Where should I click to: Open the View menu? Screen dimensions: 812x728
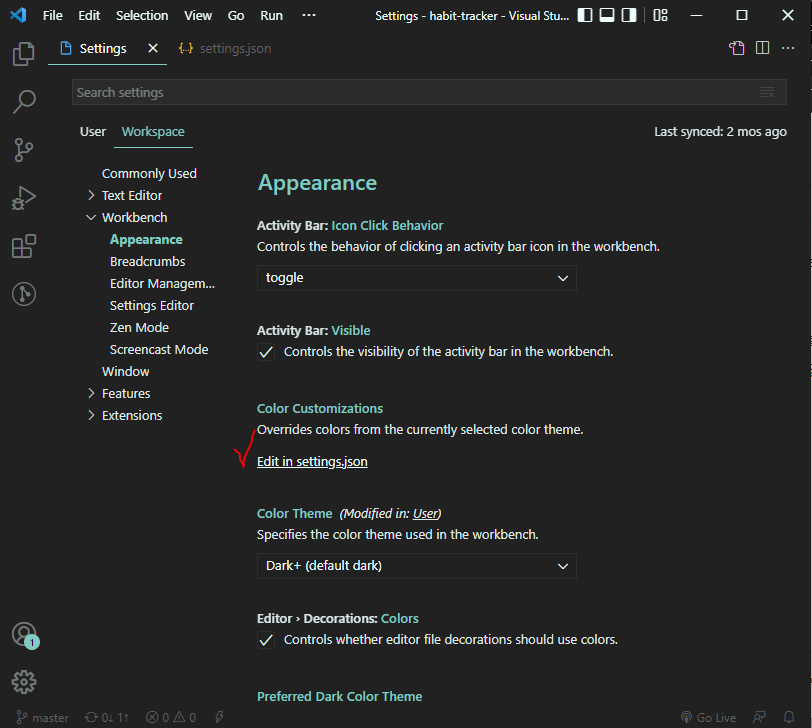pyautogui.click(x=198, y=16)
